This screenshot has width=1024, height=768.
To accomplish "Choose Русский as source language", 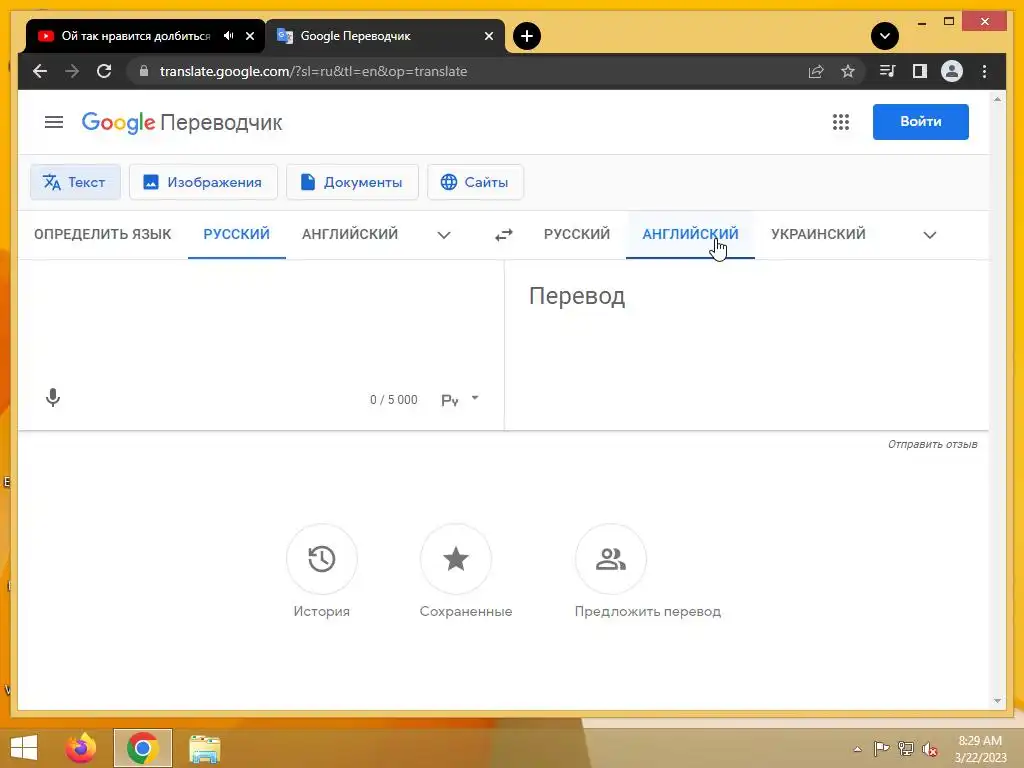I will [236, 234].
